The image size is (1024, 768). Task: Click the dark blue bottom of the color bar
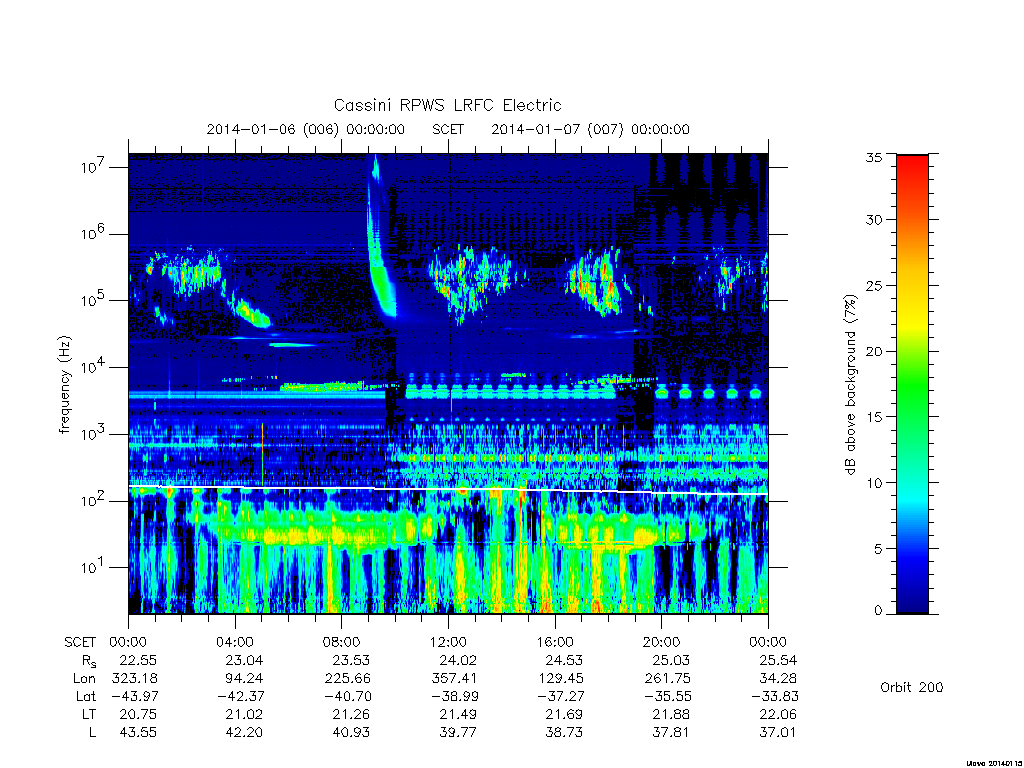click(912, 598)
